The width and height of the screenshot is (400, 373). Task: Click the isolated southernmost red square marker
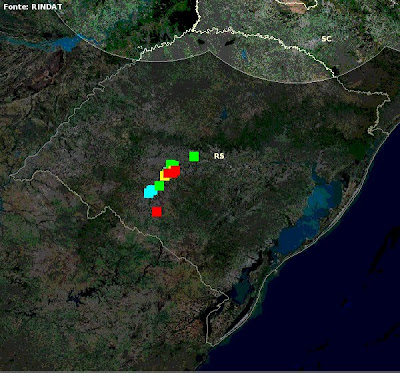[157, 212]
